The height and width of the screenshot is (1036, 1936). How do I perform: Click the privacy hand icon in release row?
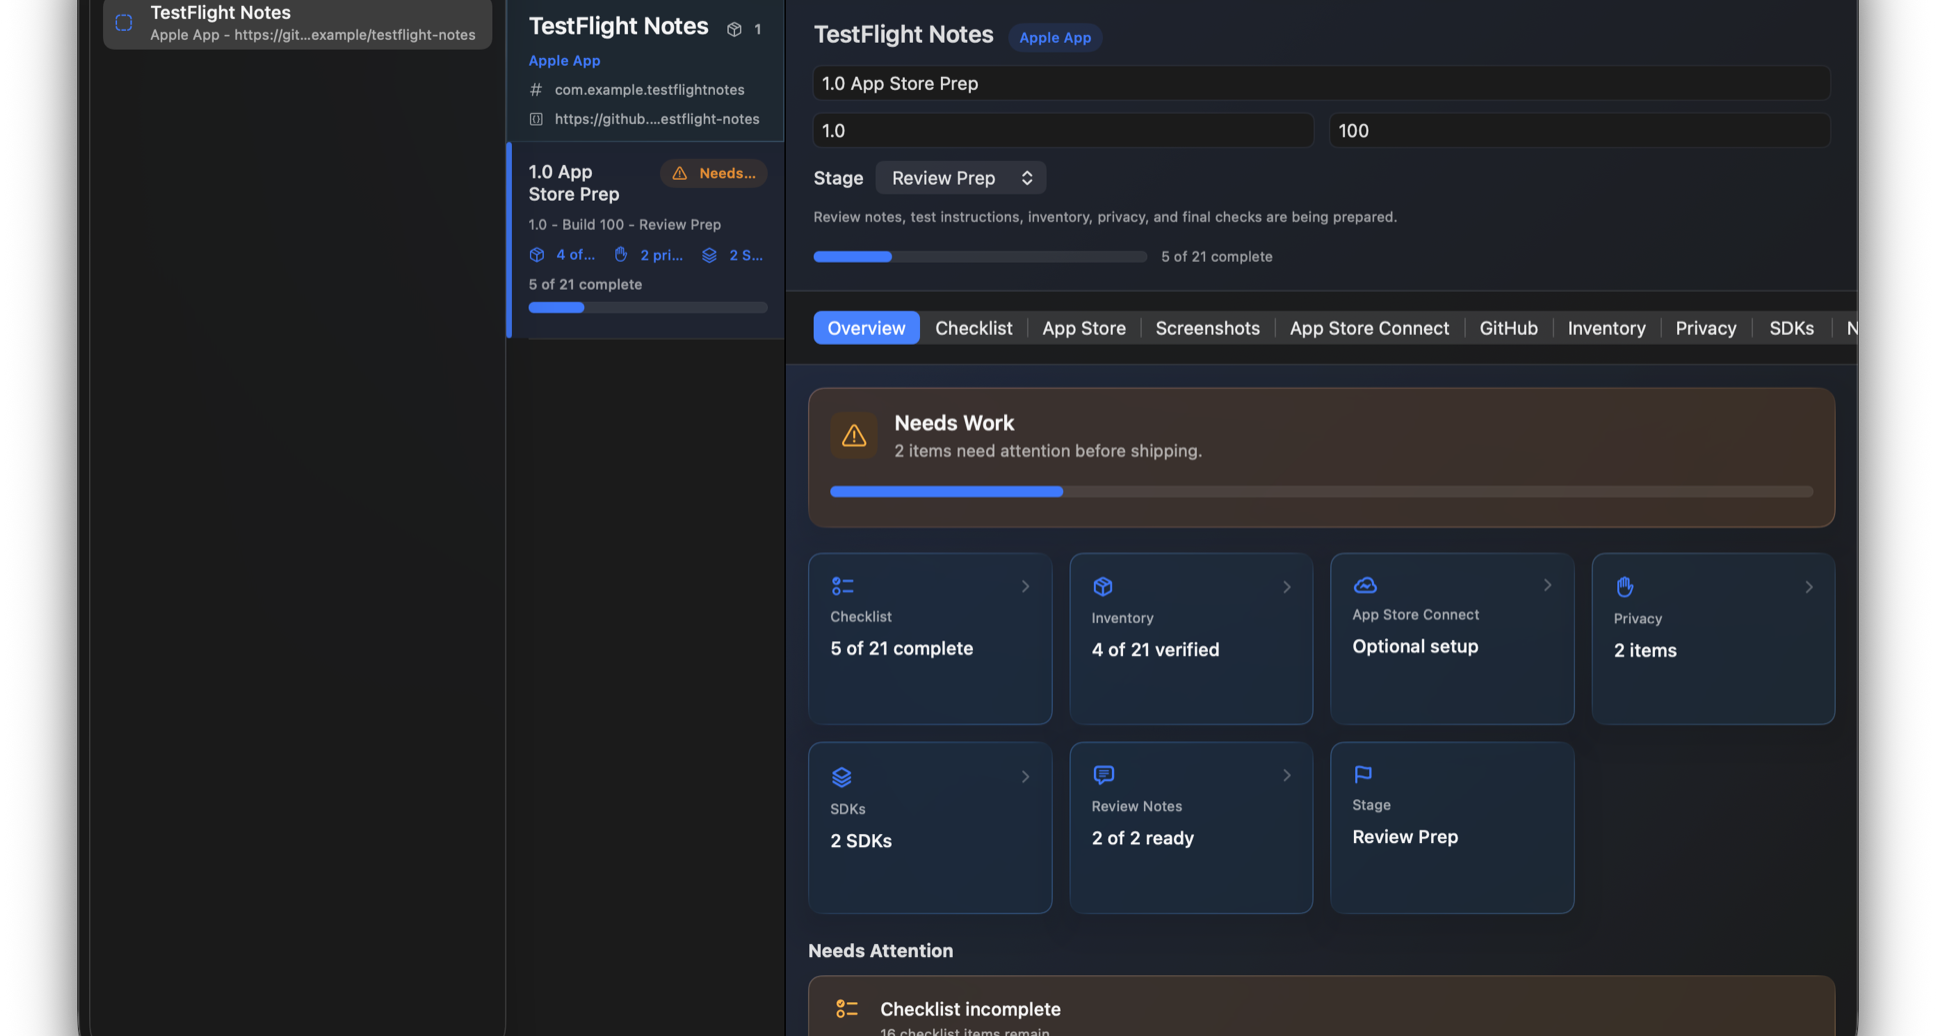point(621,255)
